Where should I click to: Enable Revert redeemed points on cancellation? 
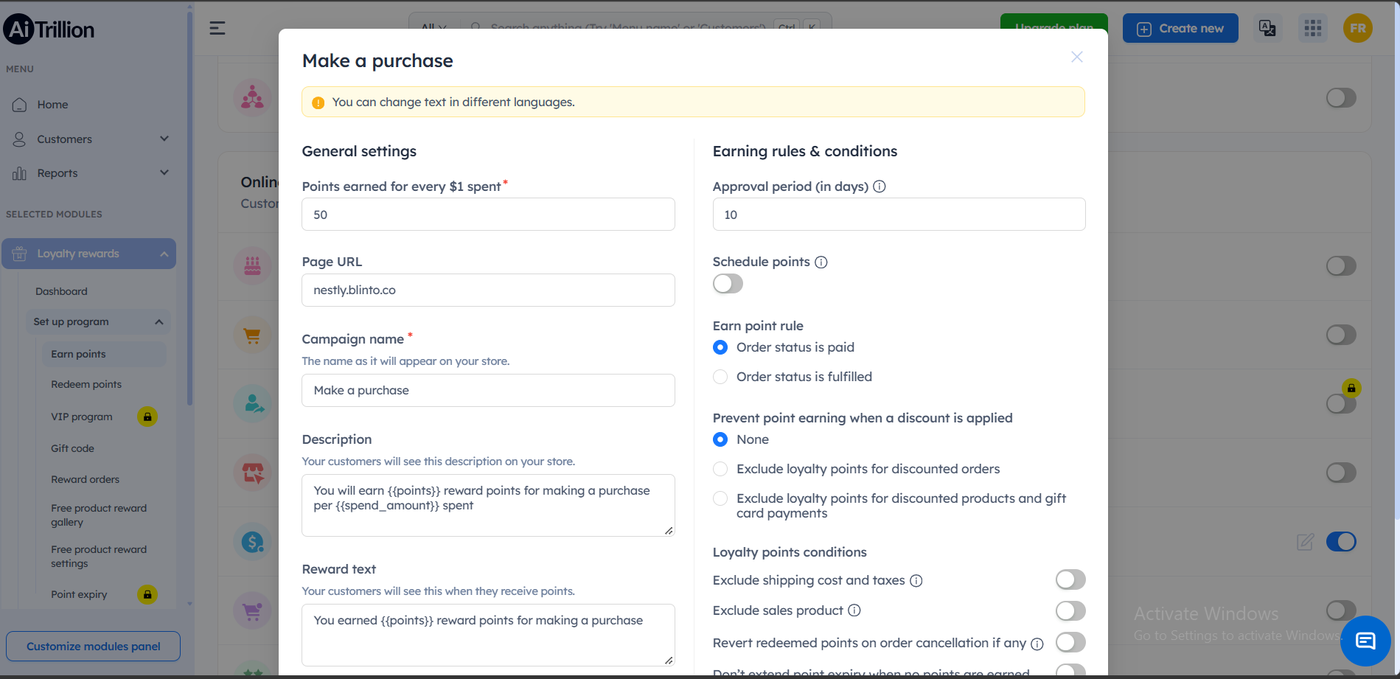(1070, 642)
